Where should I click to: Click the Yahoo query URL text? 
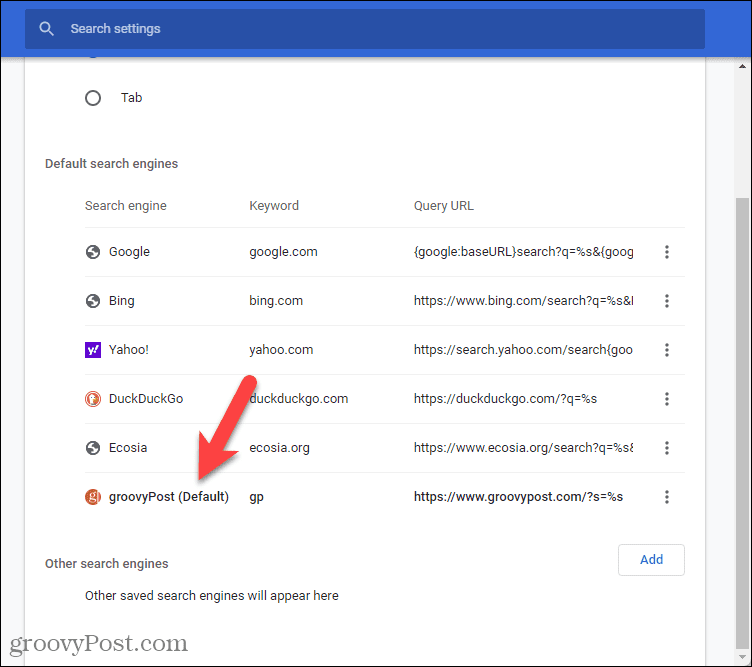tap(523, 350)
